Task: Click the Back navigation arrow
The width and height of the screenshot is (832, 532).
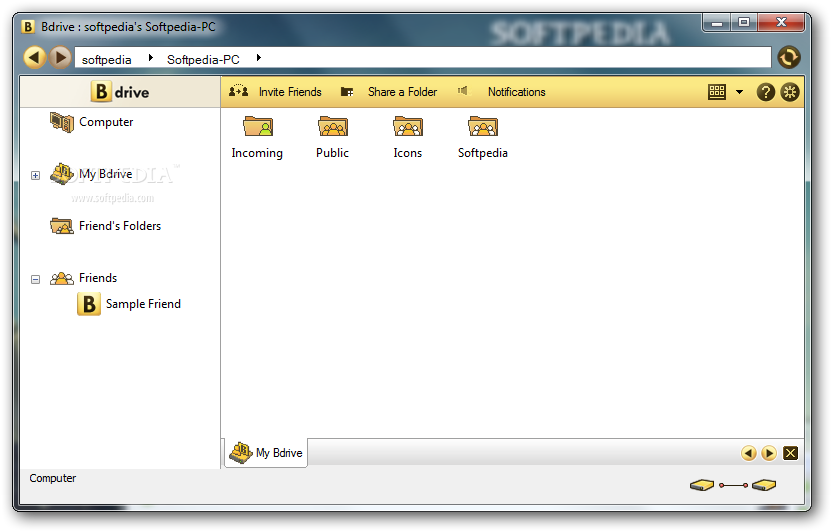Action: (34, 57)
